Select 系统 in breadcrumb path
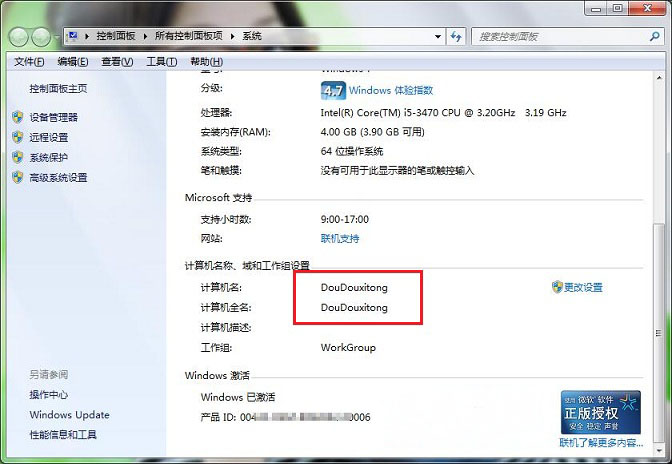The width and height of the screenshot is (672, 464). tap(252, 36)
